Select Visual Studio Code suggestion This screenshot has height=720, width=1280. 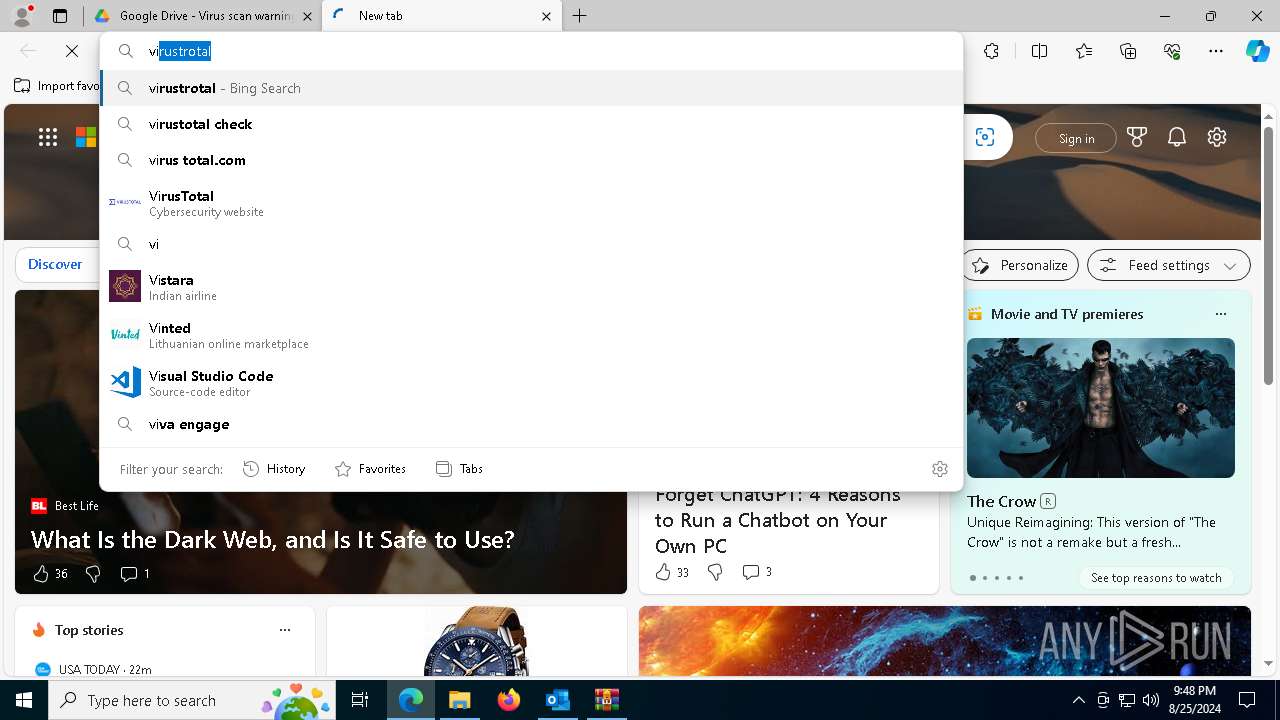click(x=531, y=383)
